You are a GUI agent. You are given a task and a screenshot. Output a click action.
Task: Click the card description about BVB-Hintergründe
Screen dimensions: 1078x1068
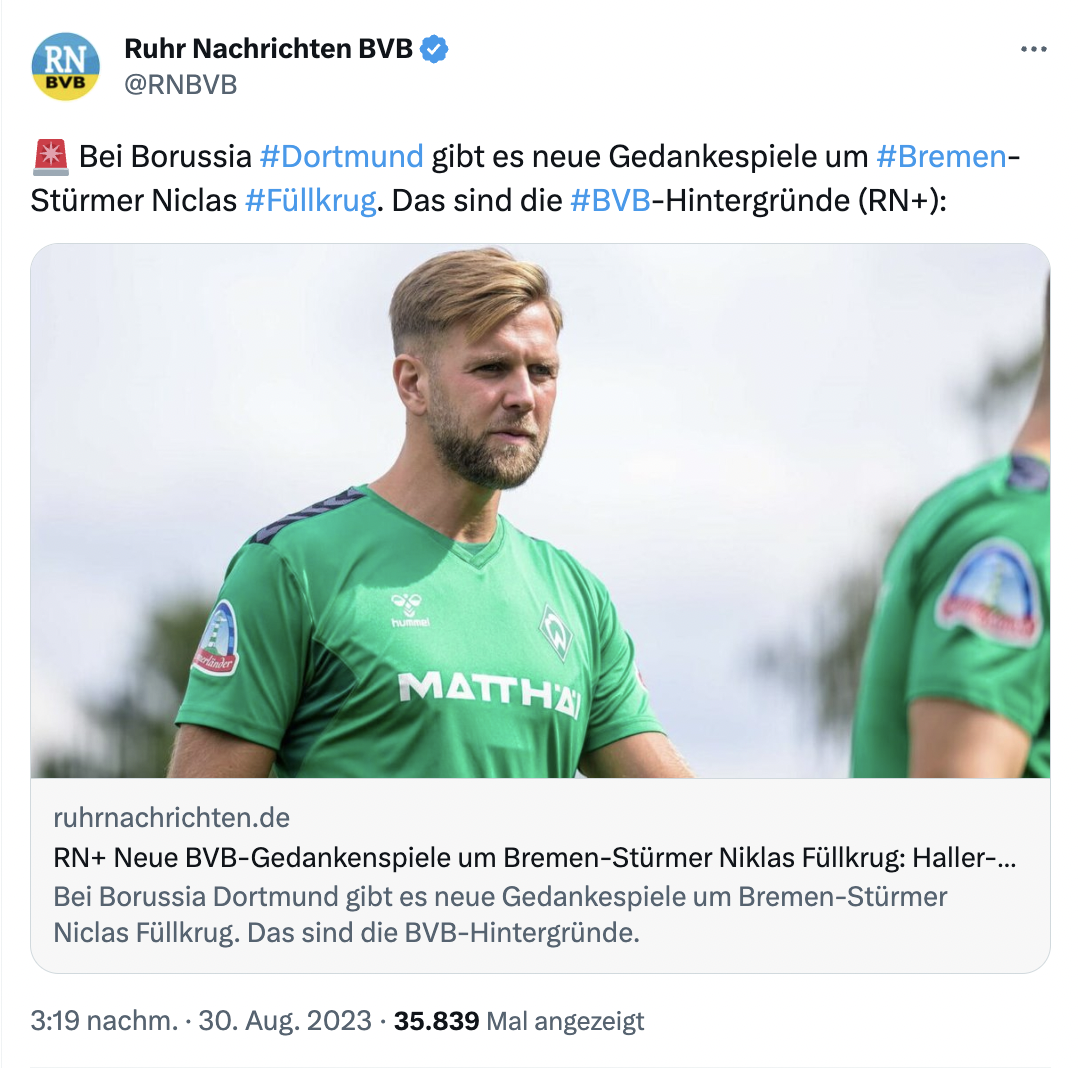pyautogui.click(x=500, y=915)
